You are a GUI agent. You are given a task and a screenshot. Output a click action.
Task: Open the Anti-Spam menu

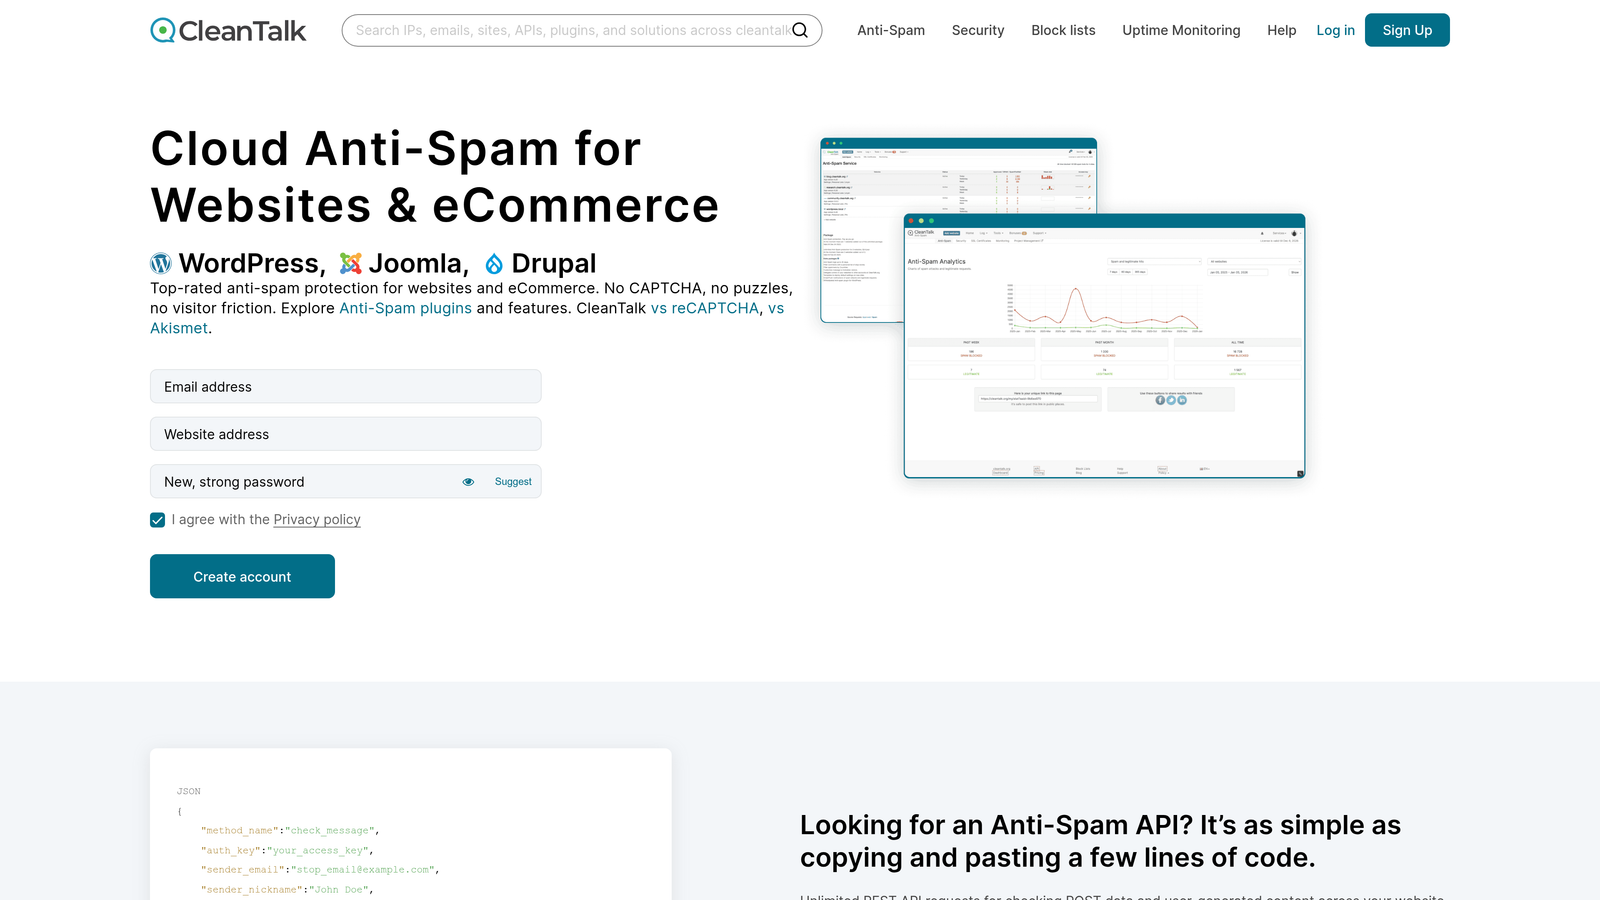[891, 30]
